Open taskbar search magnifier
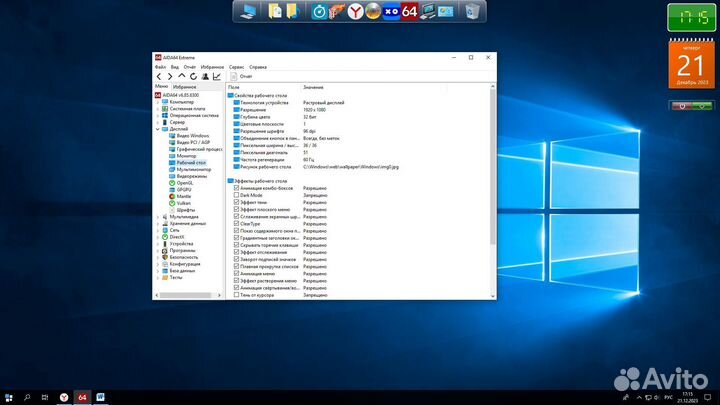 27,398
